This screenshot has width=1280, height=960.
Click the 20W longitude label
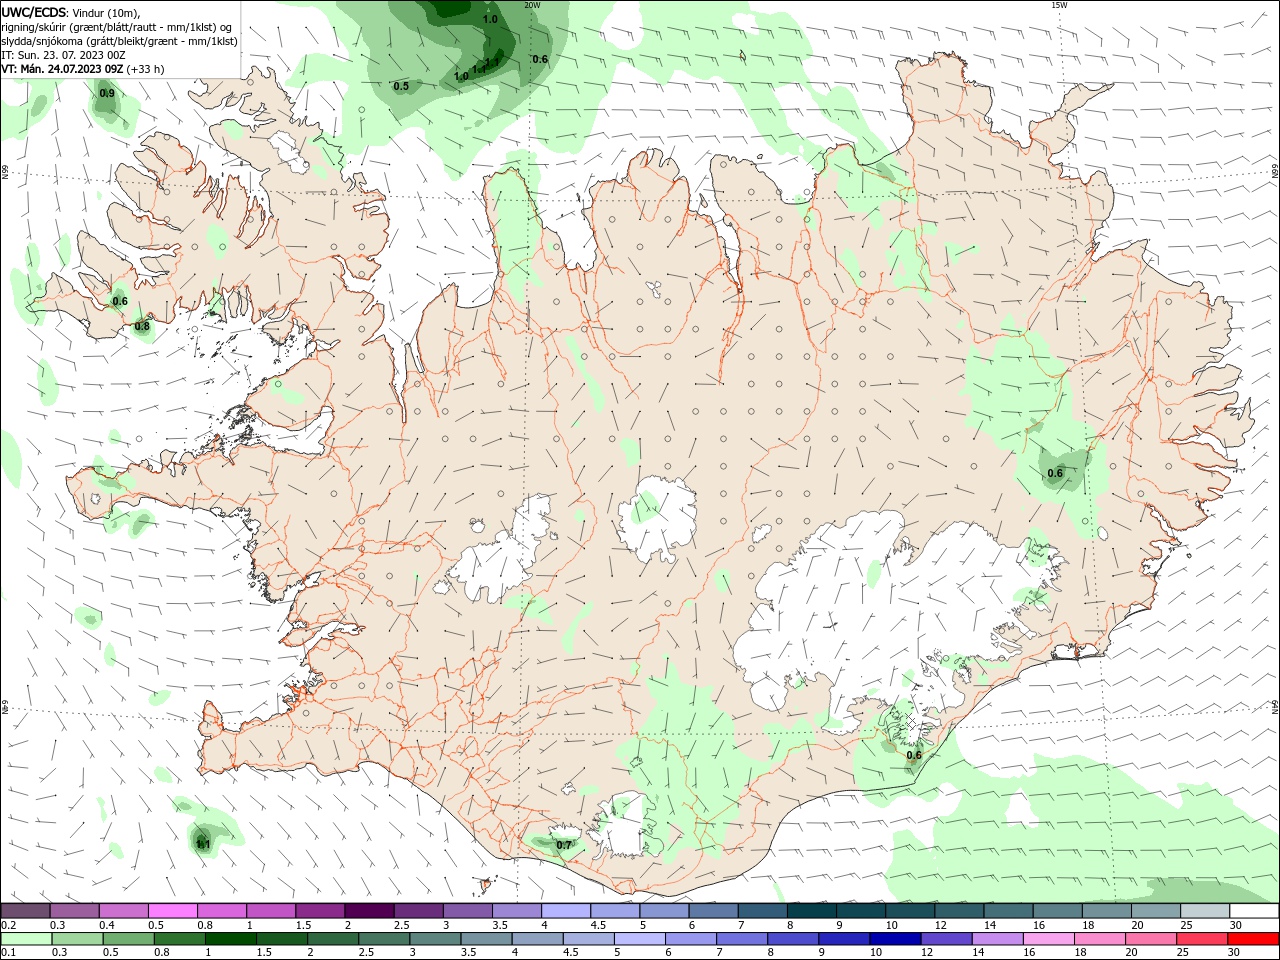pyautogui.click(x=532, y=5)
